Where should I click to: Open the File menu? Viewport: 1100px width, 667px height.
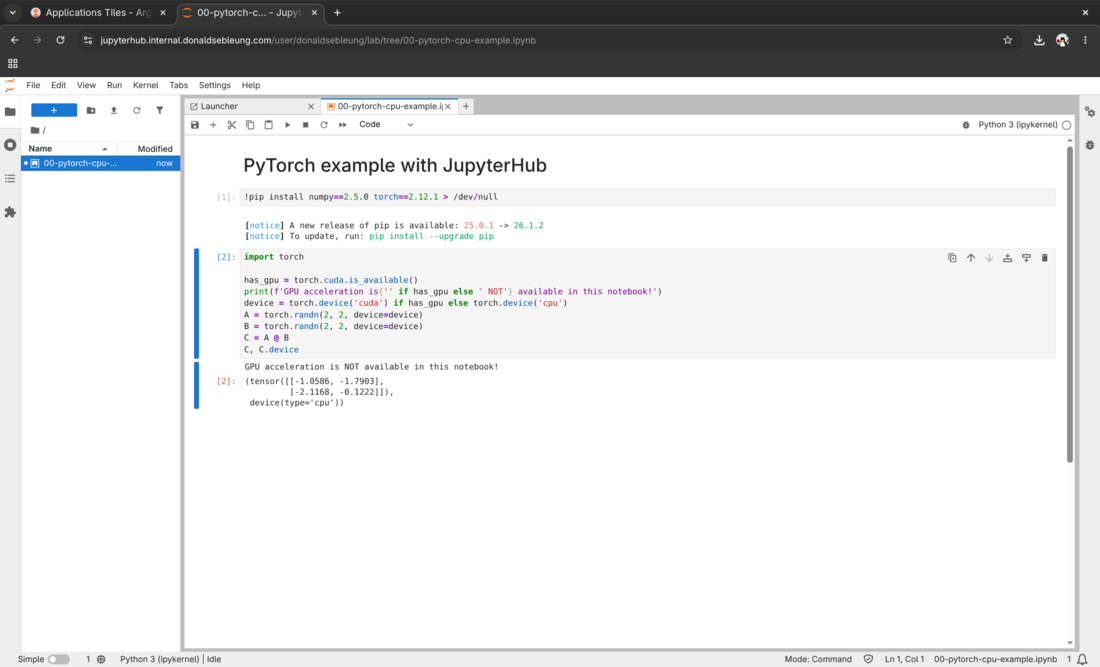pyautogui.click(x=33, y=86)
